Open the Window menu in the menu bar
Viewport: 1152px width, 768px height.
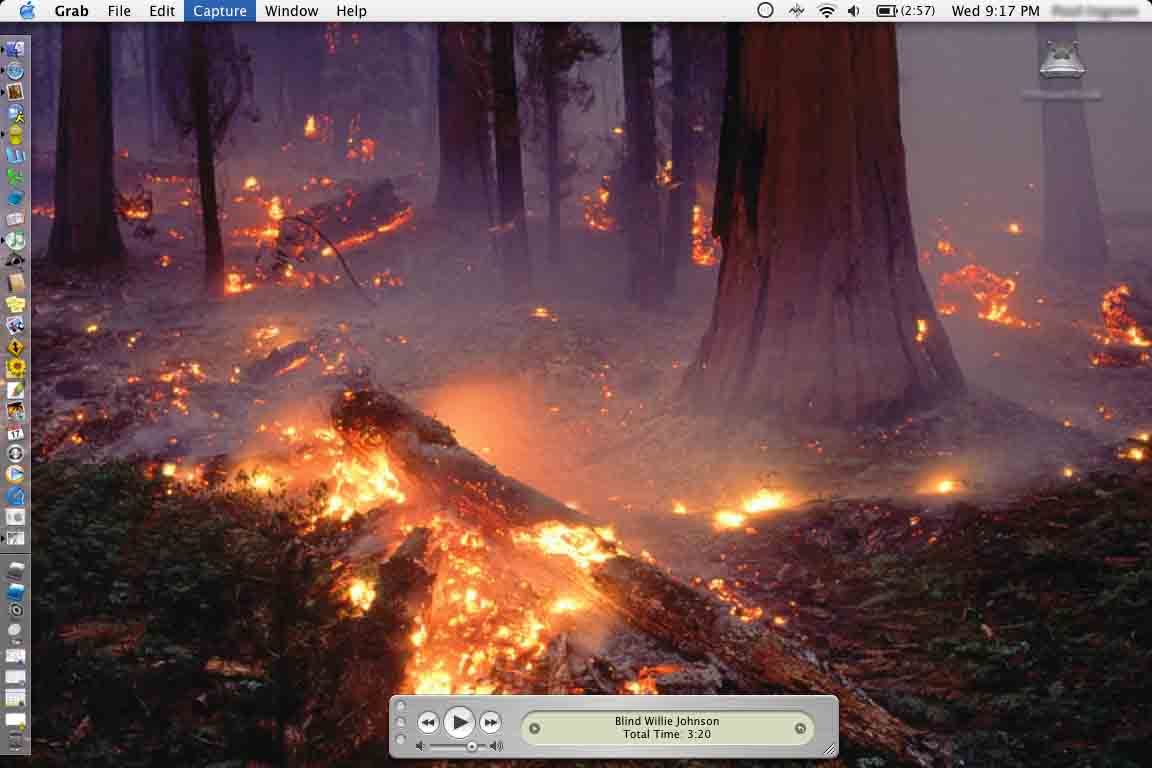(x=291, y=11)
